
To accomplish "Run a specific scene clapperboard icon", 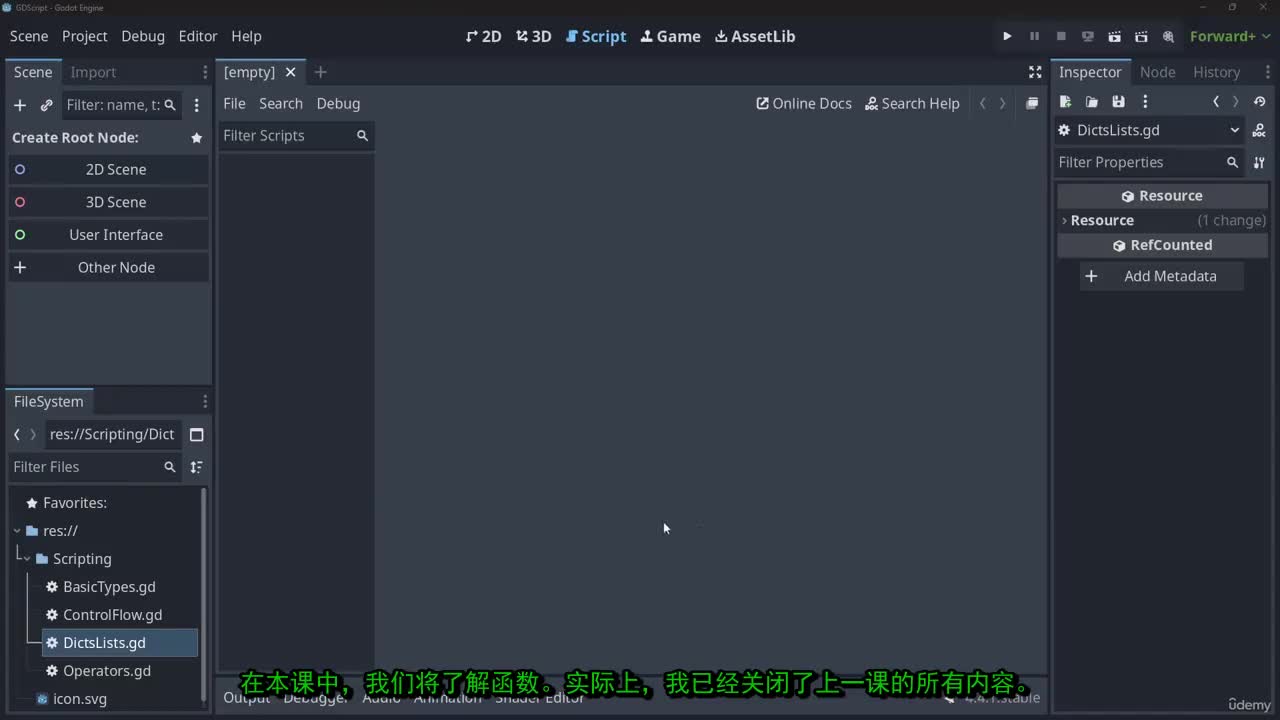I will pos(1141,36).
